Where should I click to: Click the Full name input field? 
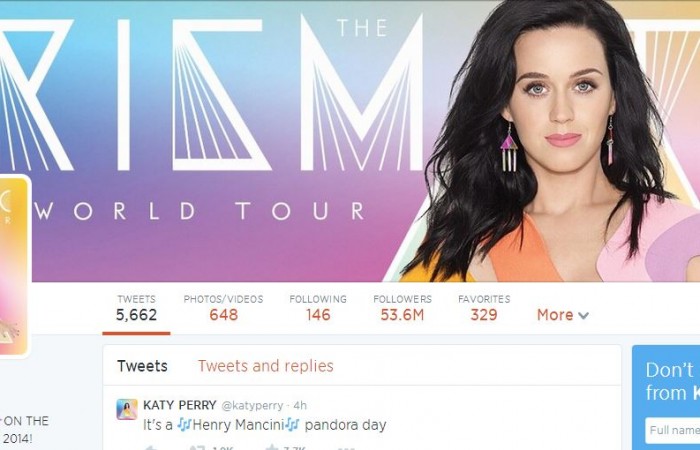(672, 430)
